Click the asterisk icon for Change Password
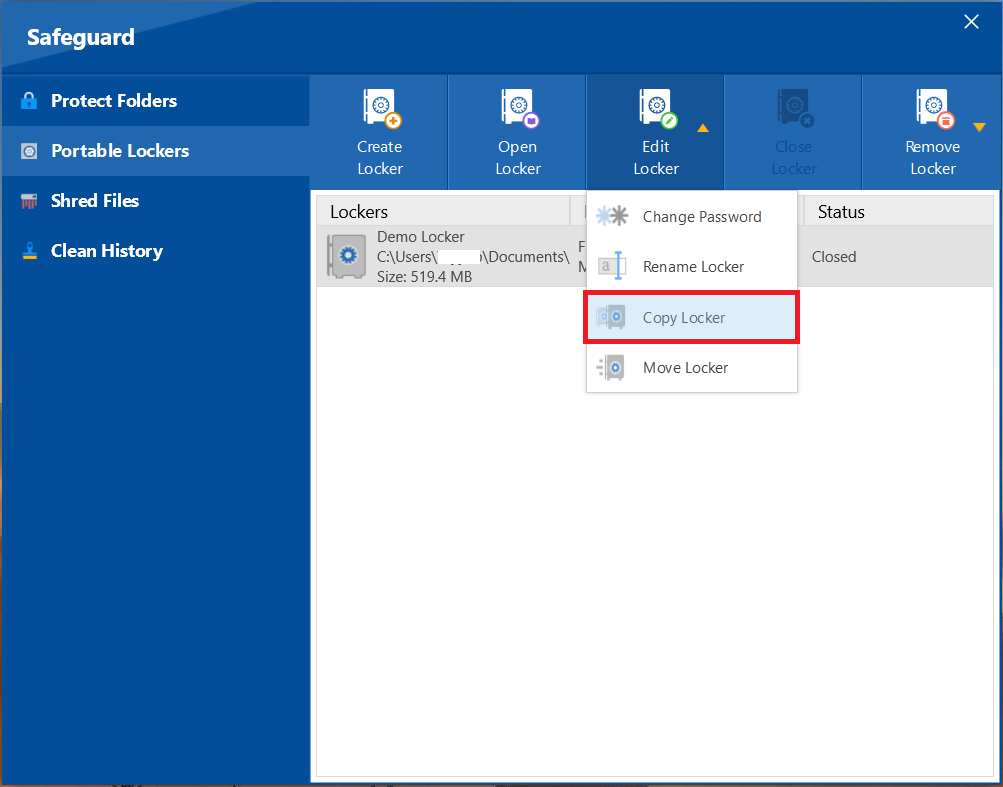This screenshot has width=1003, height=787. coord(612,216)
